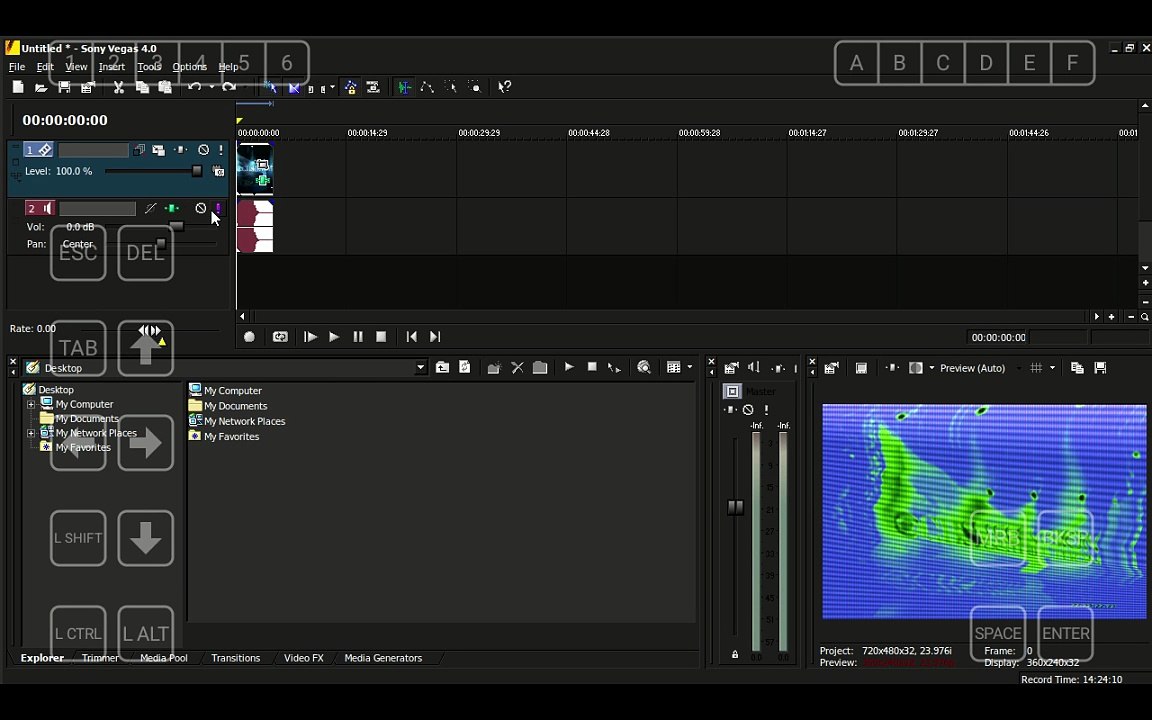Click the video track Level slider handle
The height and width of the screenshot is (720, 1152).
[x=196, y=171]
